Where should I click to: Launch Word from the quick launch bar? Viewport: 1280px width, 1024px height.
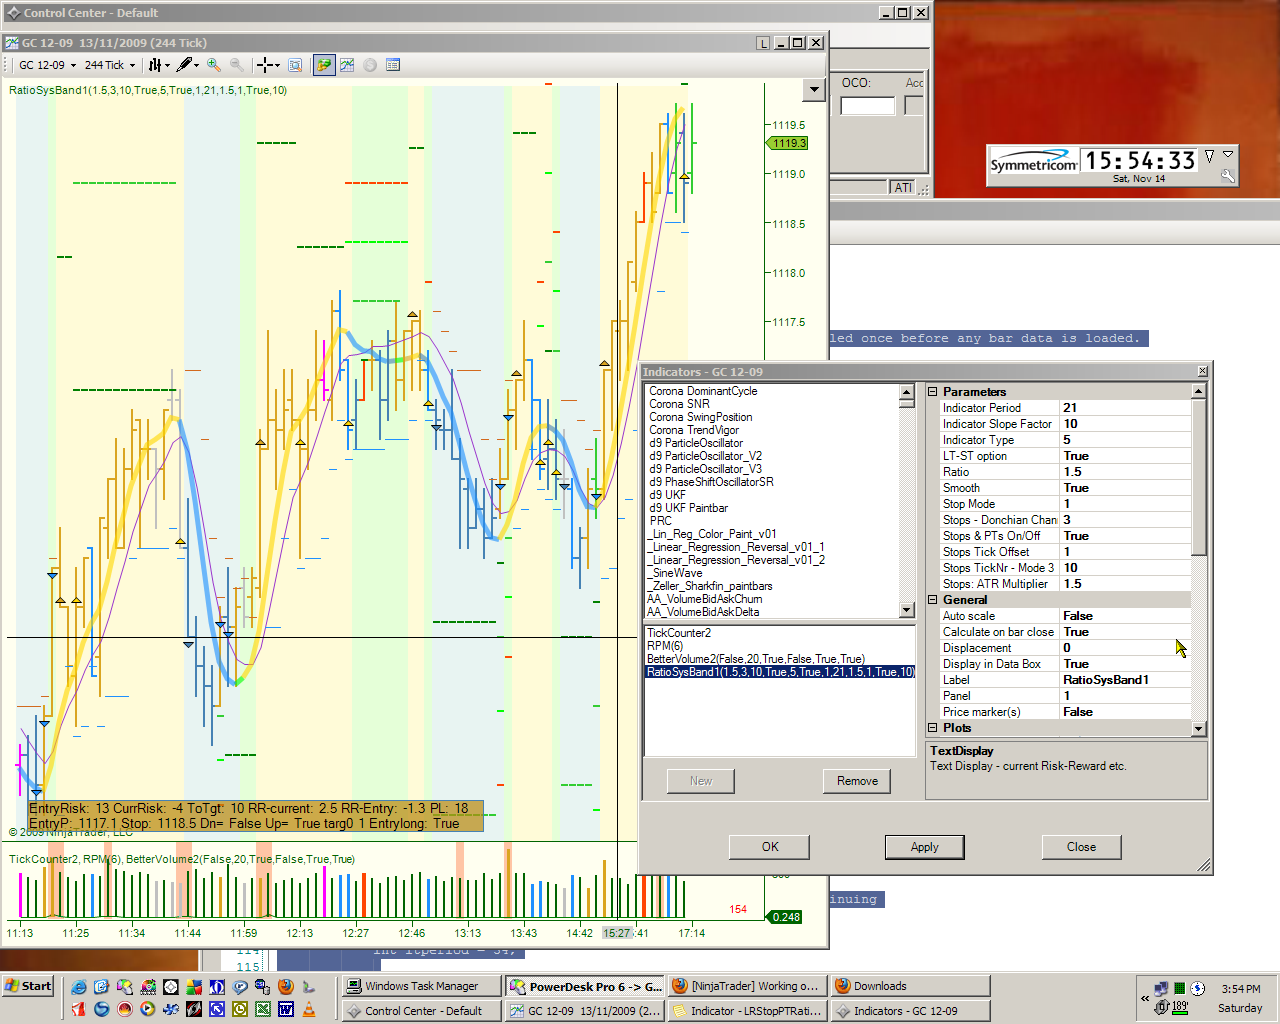[x=286, y=1009]
